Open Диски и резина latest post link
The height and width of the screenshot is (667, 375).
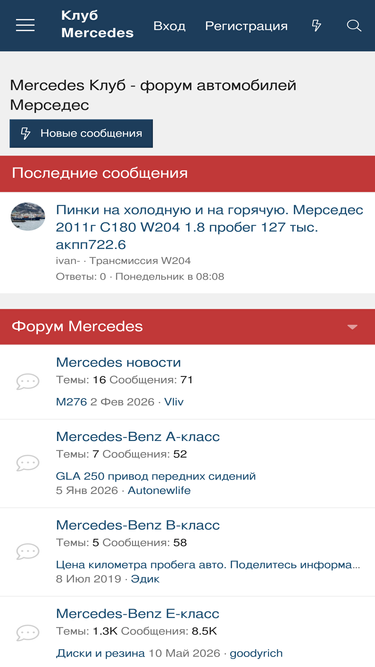coord(100,653)
